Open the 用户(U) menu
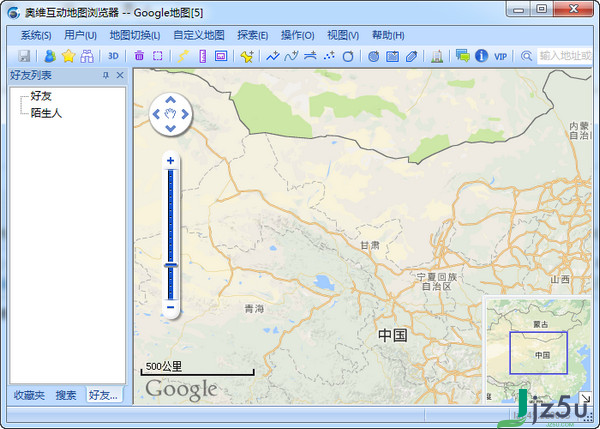600x429 pixels. [80, 35]
